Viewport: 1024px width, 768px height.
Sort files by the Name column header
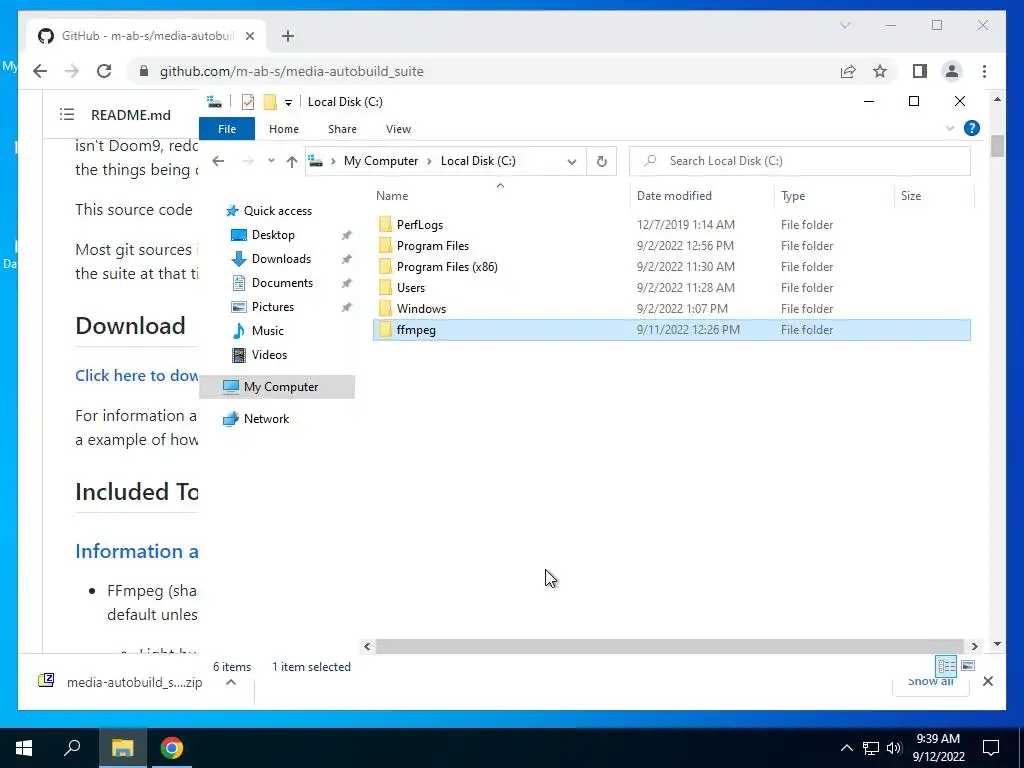tap(392, 196)
